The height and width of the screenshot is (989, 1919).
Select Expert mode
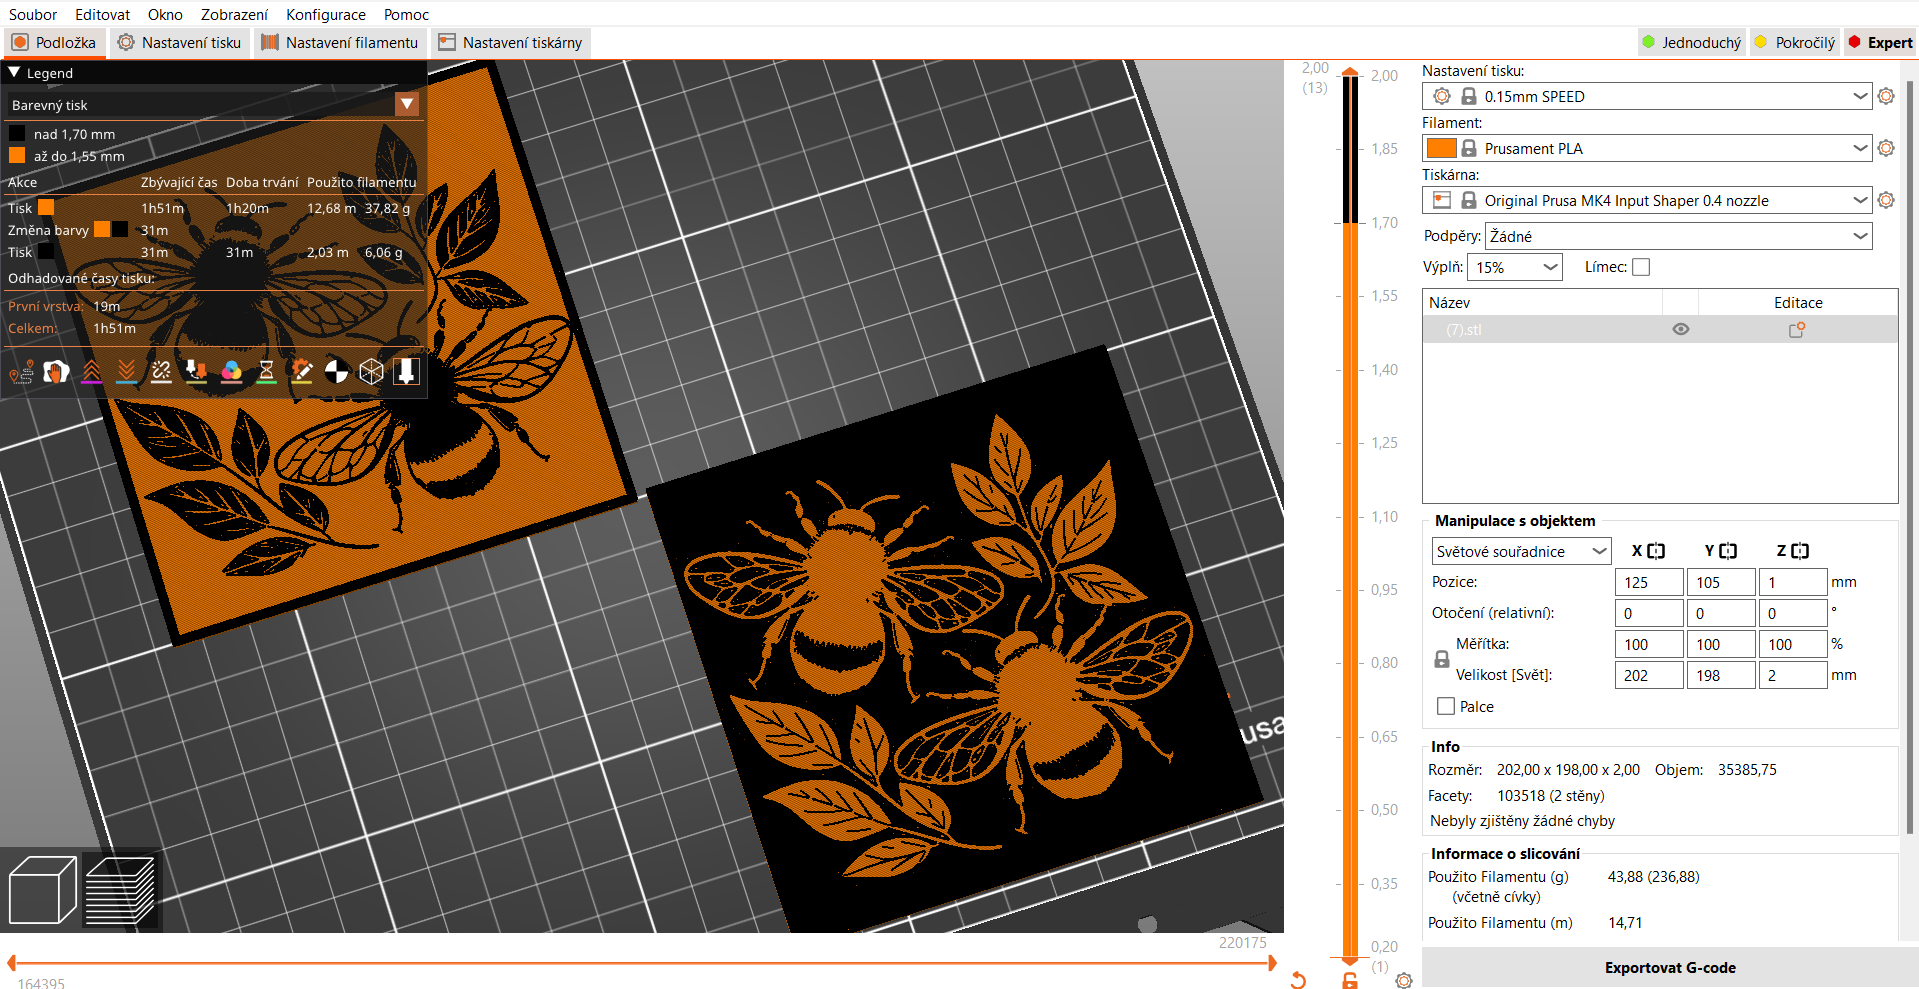pyautogui.click(x=1880, y=42)
